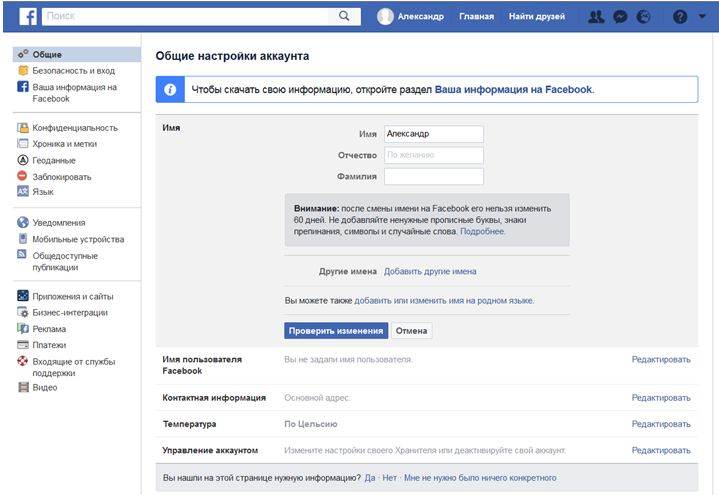This screenshot has width=719, height=500.
Task: Go to Главная in top bar
Action: (476, 17)
